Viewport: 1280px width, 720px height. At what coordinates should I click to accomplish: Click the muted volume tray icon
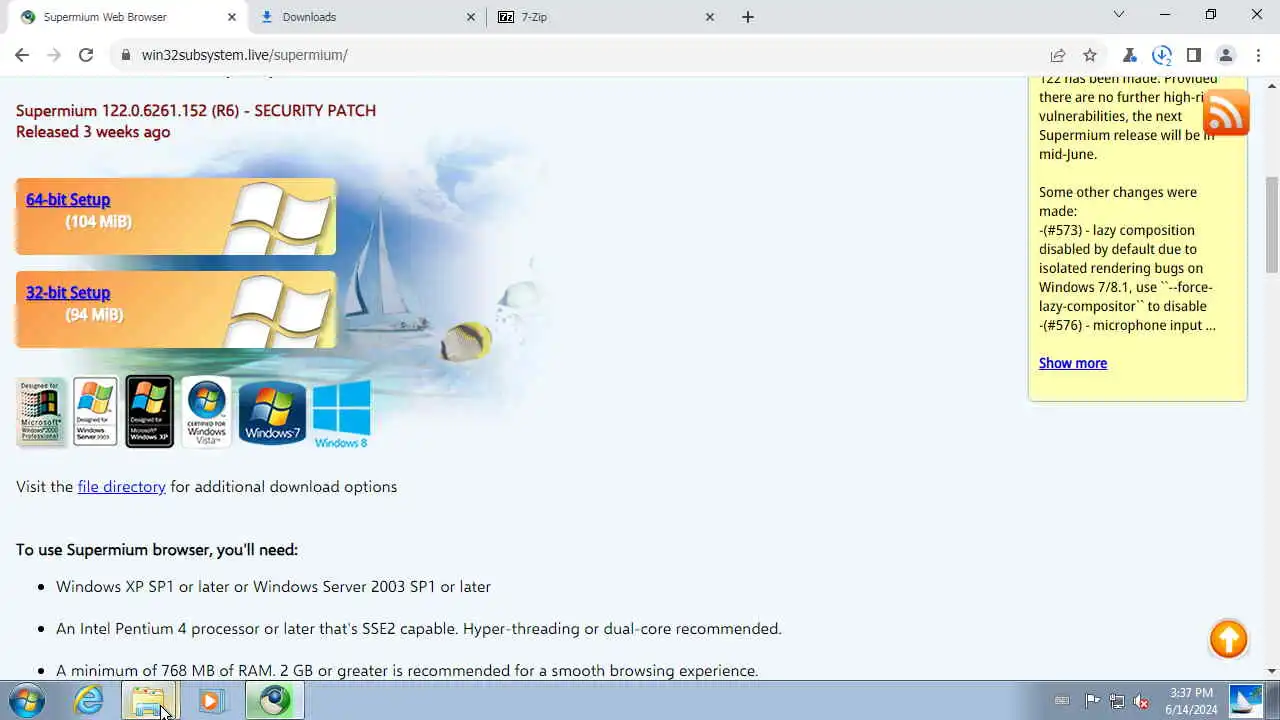click(x=1141, y=701)
